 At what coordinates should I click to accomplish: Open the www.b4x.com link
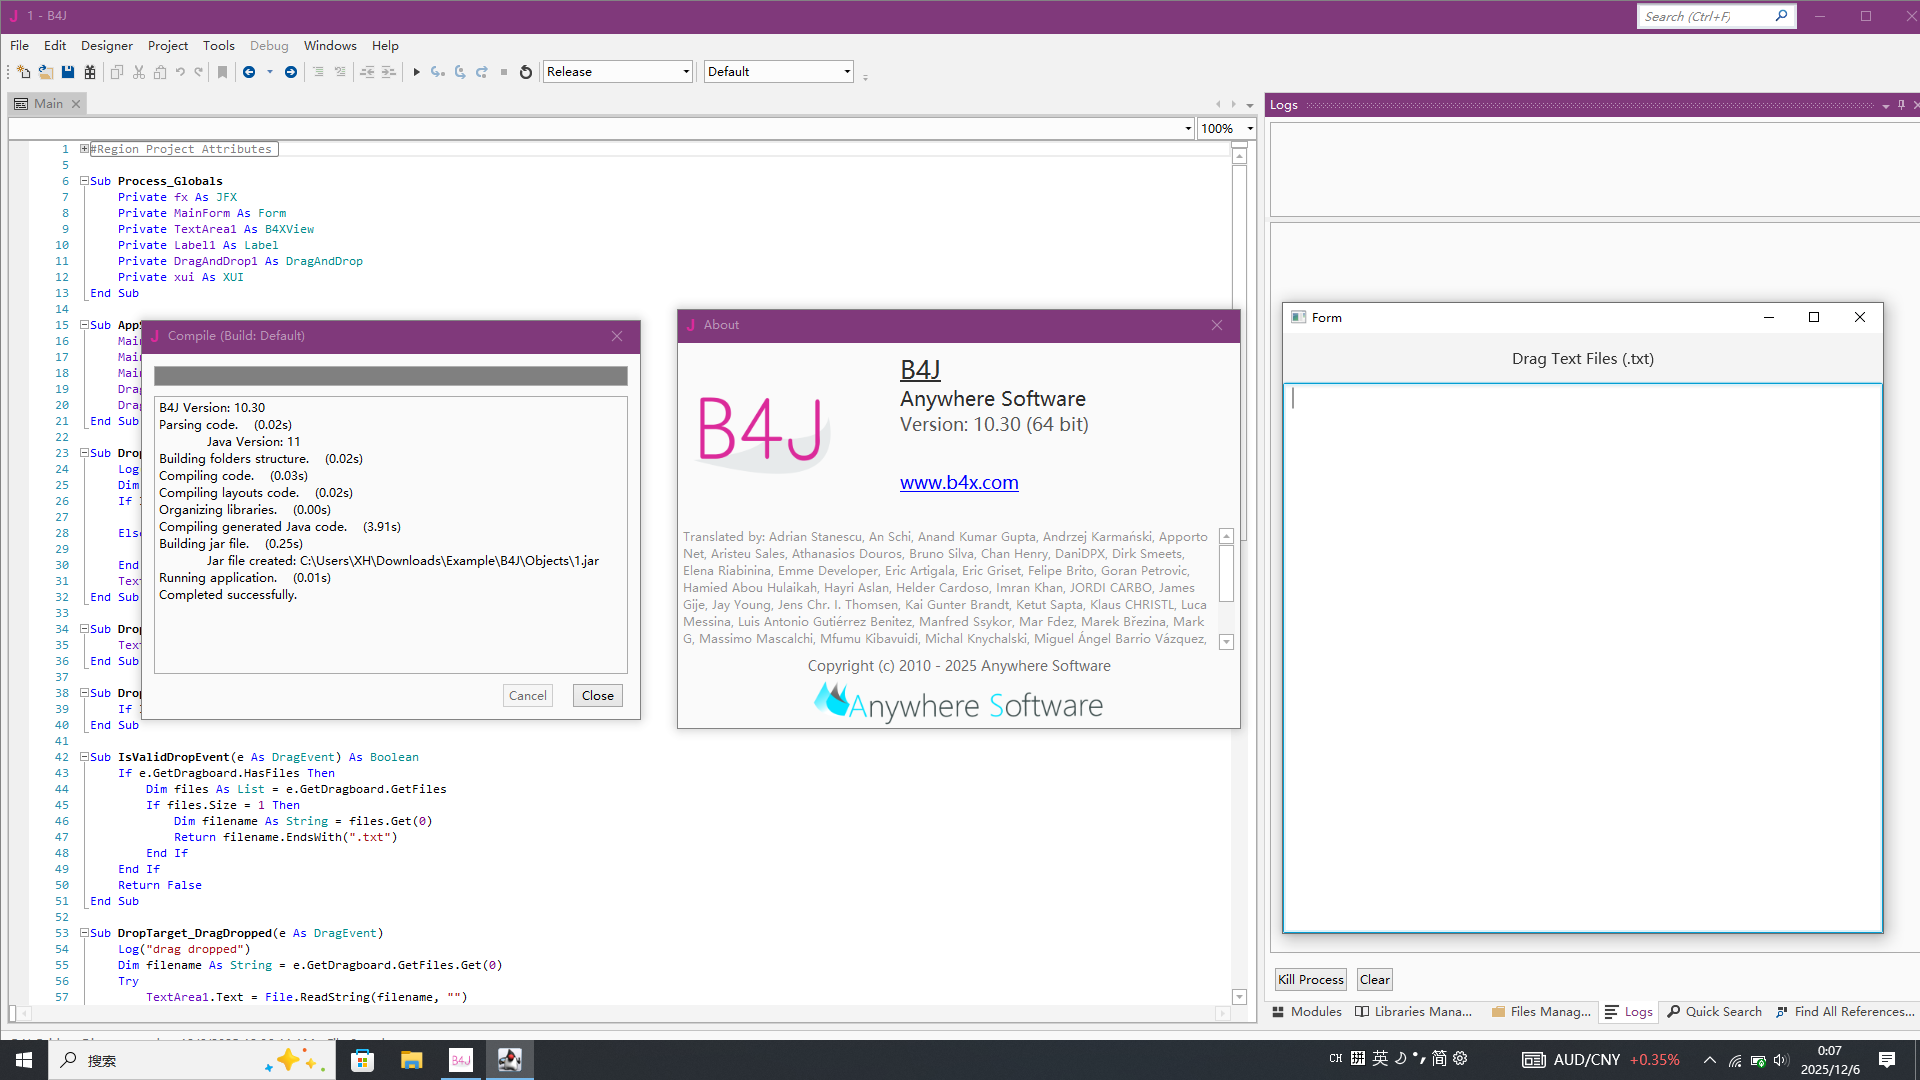[x=959, y=483]
